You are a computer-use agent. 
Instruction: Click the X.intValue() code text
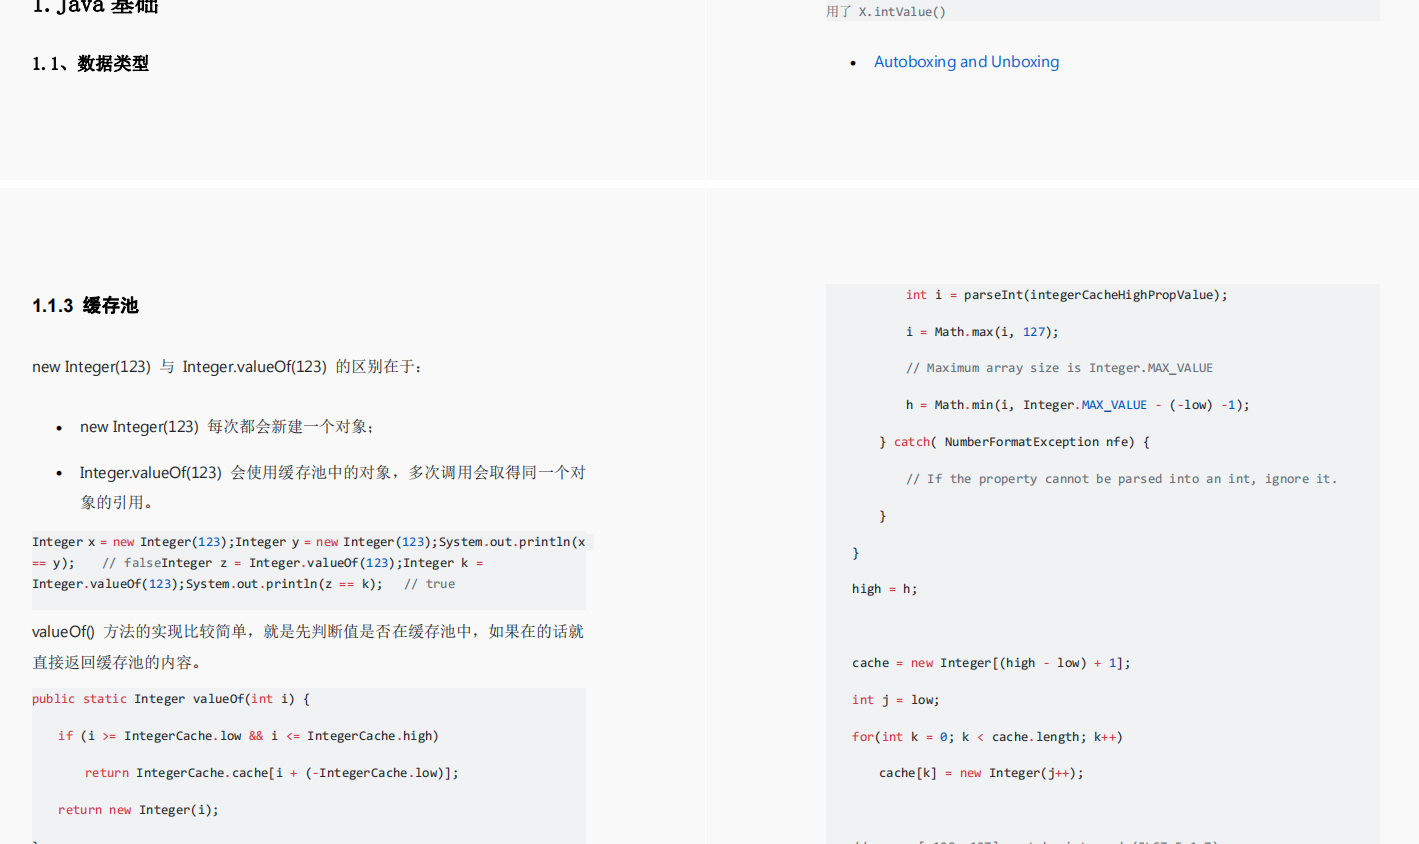901,12
